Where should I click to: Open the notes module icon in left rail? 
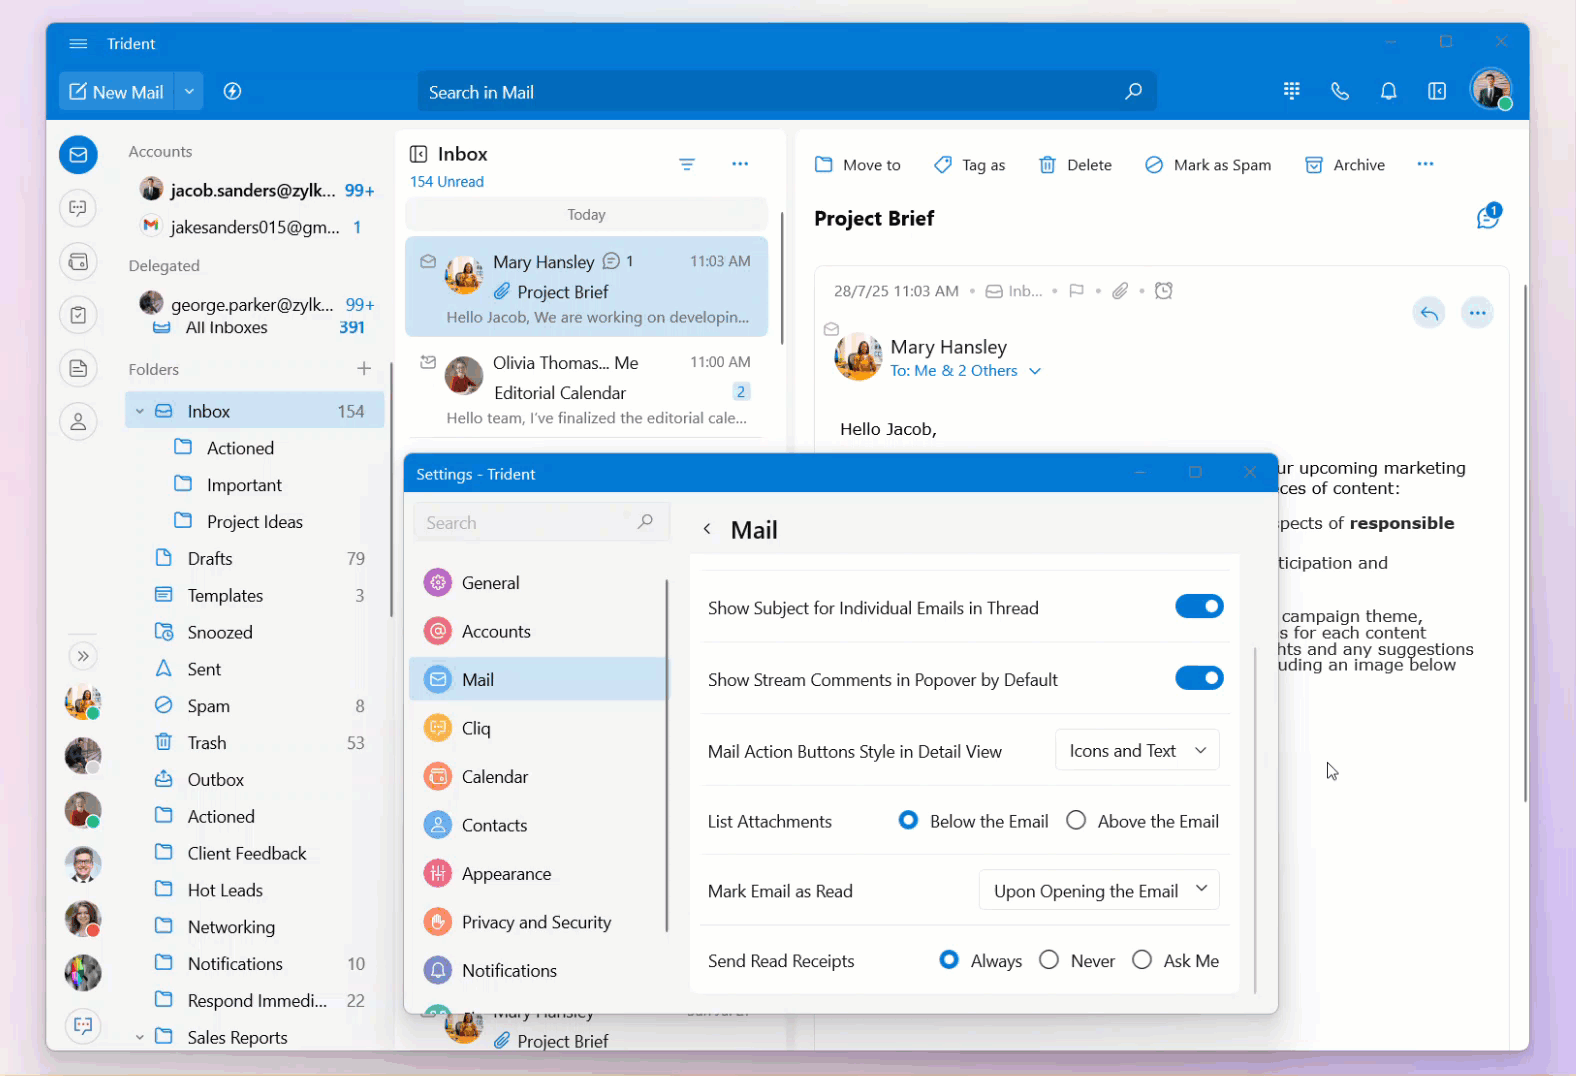coord(78,368)
